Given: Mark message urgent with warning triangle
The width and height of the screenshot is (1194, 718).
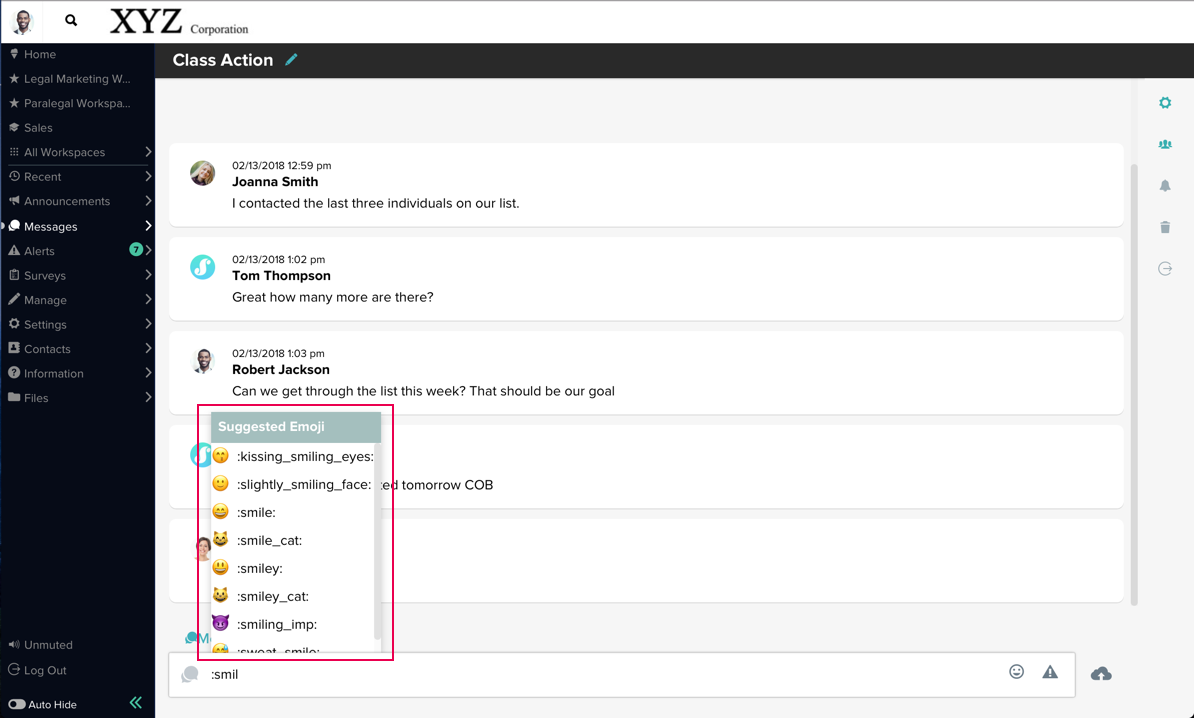Looking at the screenshot, I should [1050, 672].
